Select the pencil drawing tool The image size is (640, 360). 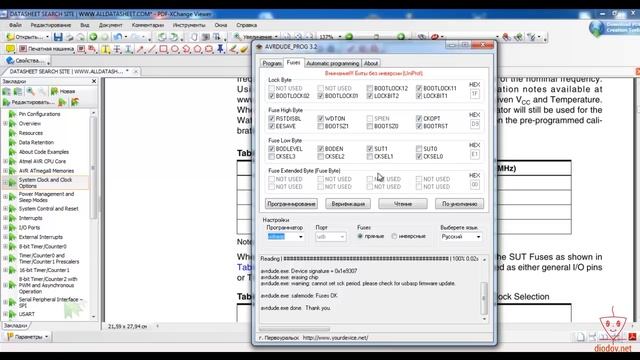click(233, 49)
